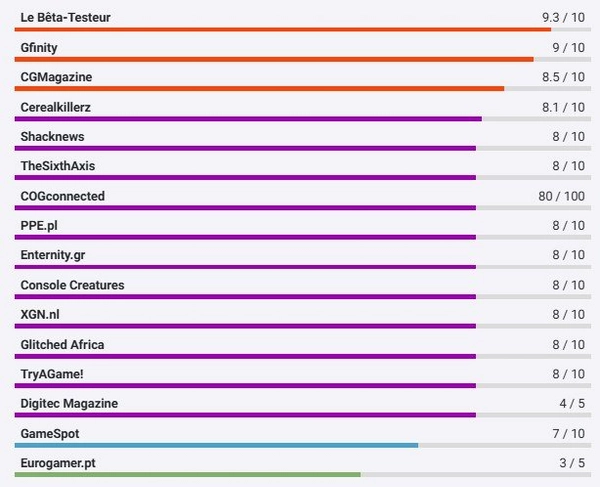Click the green Eurogamer.pt score bar
The image size is (600, 487).
188,474
